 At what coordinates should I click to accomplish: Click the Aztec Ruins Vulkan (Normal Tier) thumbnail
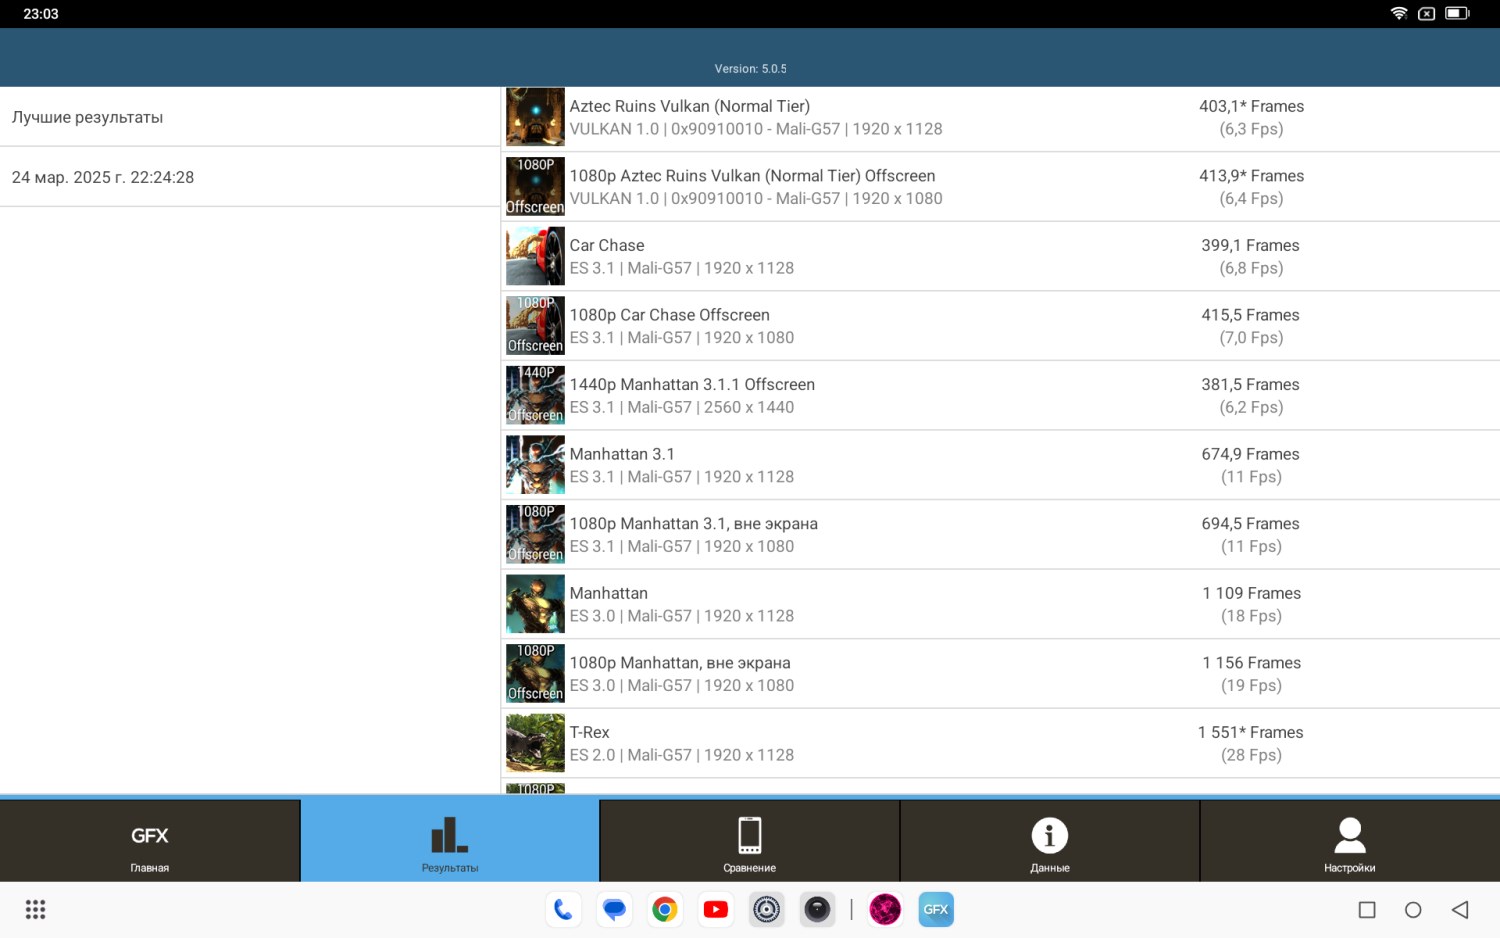535,117
